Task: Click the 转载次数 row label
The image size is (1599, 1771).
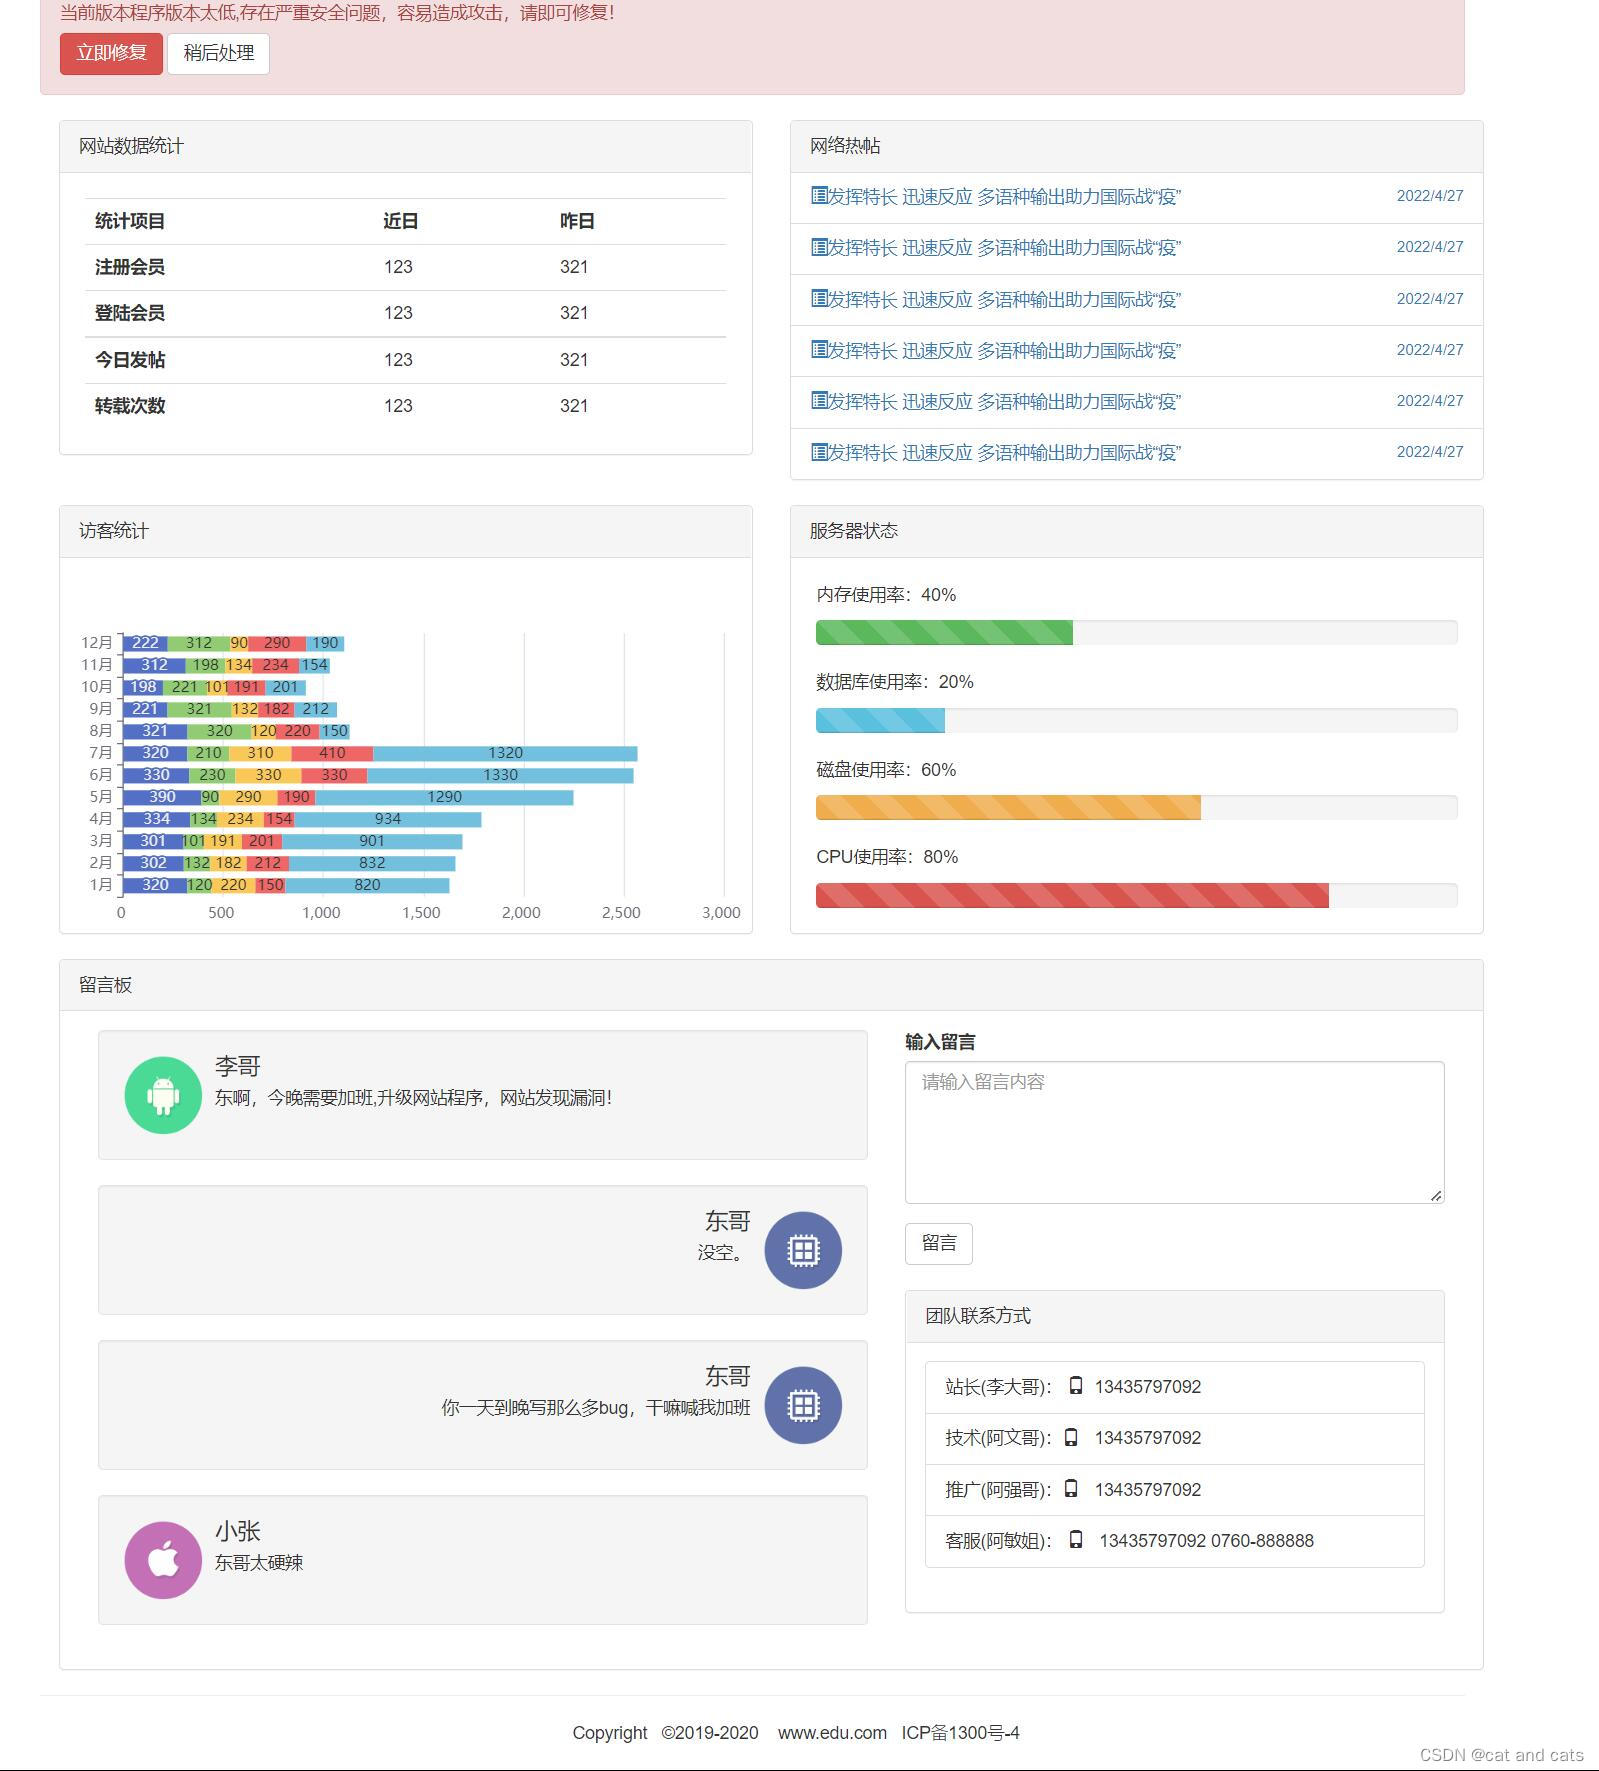Action: coord(130,406)
